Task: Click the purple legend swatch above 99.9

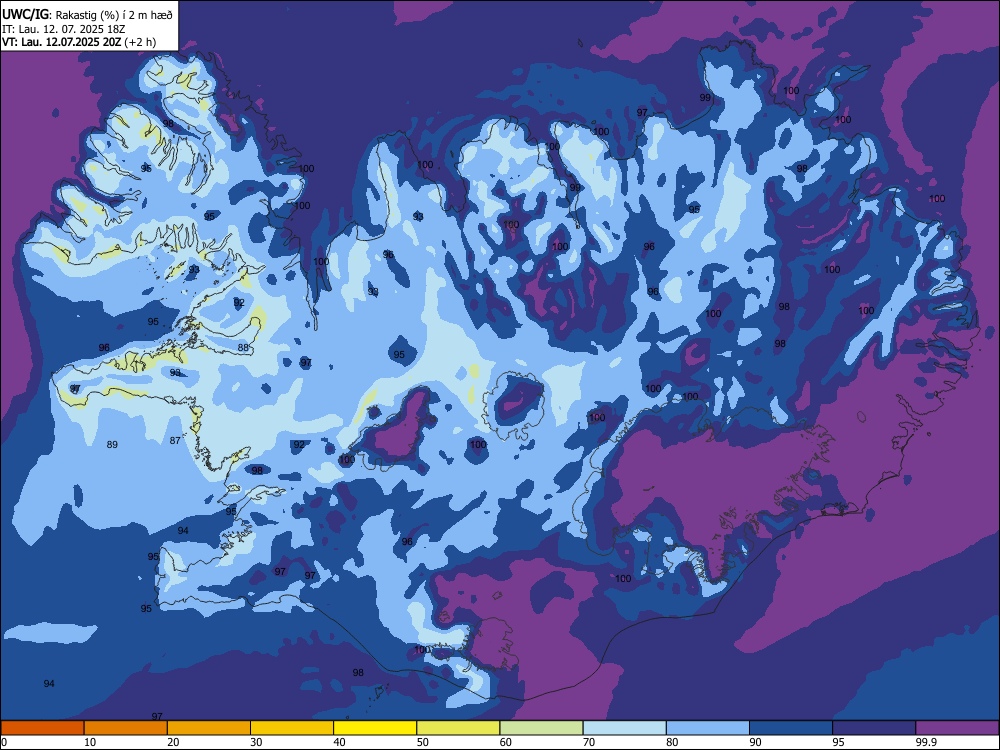Action: tap(957, 728)
